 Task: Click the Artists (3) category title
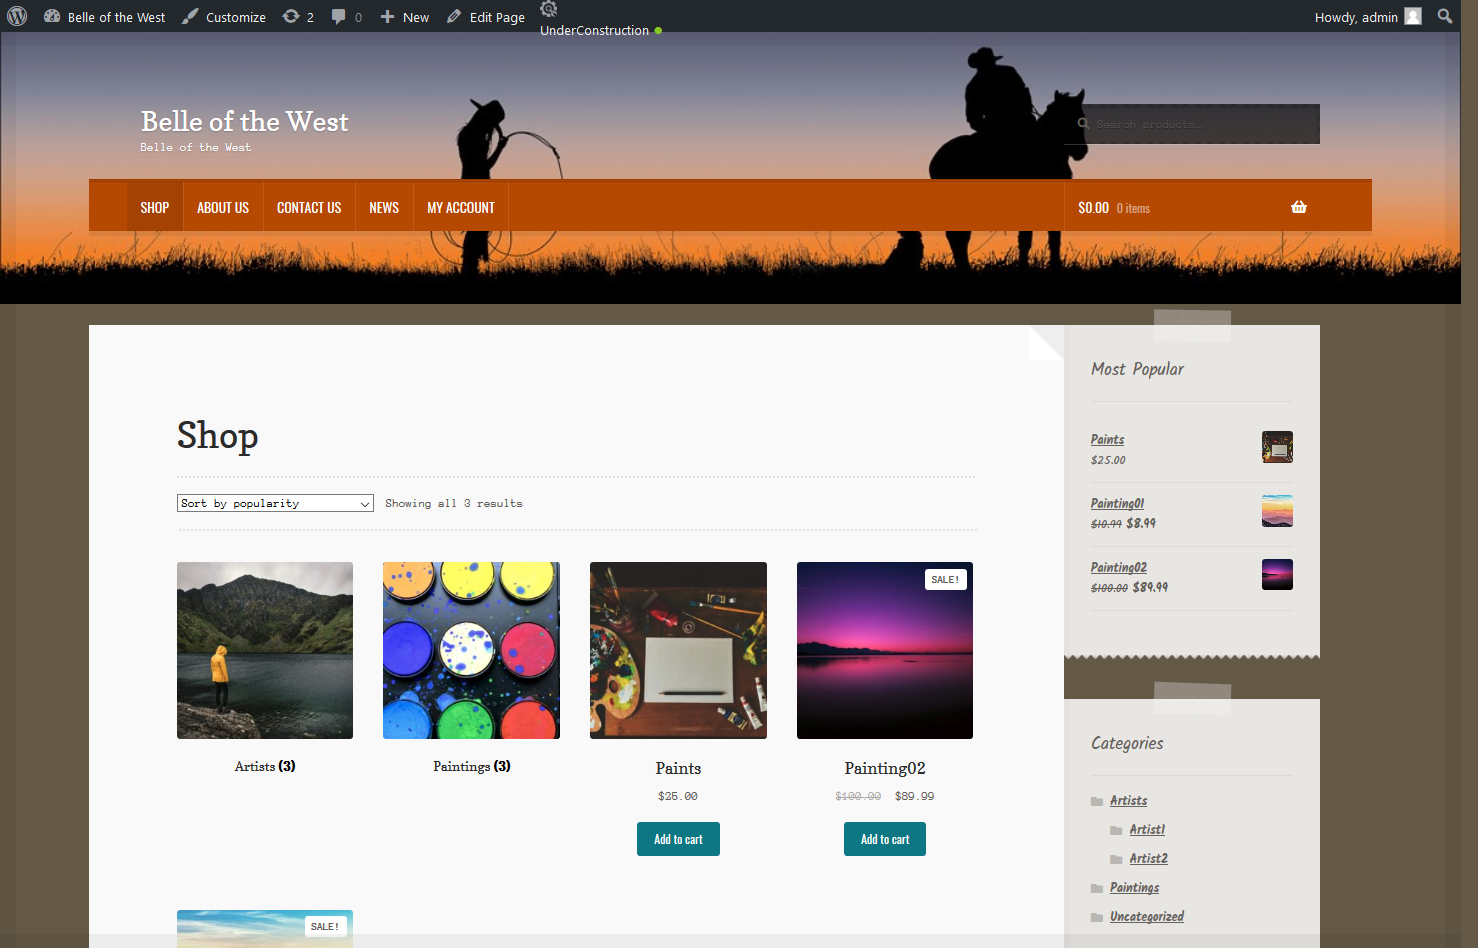click(265, 766)
